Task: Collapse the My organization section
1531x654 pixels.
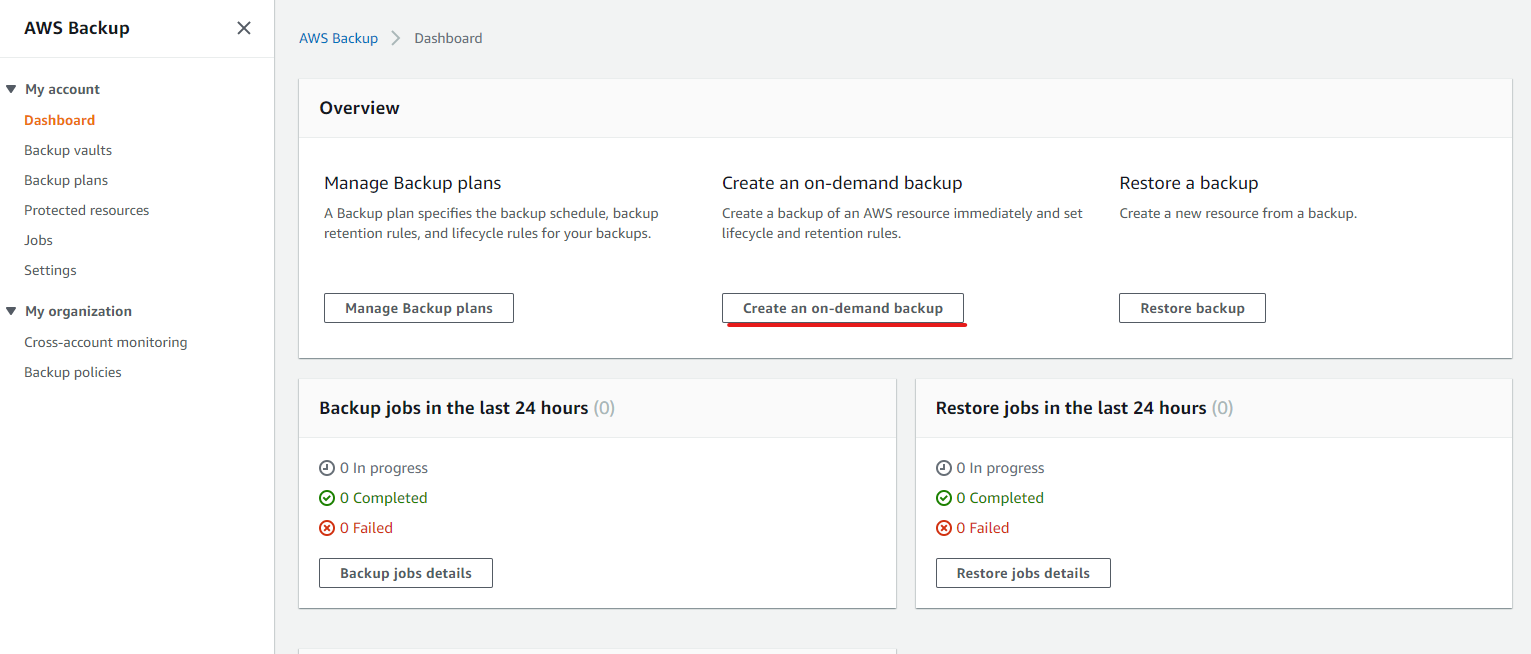Action: coord(11,311)
